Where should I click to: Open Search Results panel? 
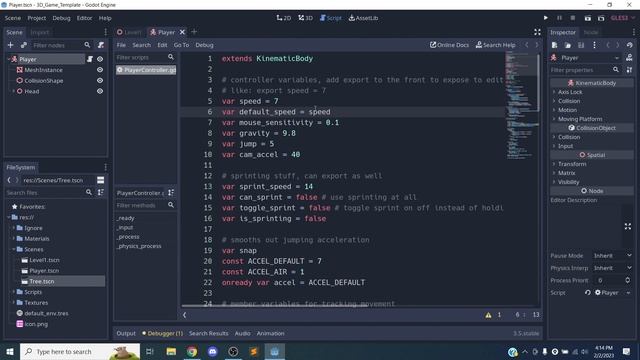(x=209, y=333)
